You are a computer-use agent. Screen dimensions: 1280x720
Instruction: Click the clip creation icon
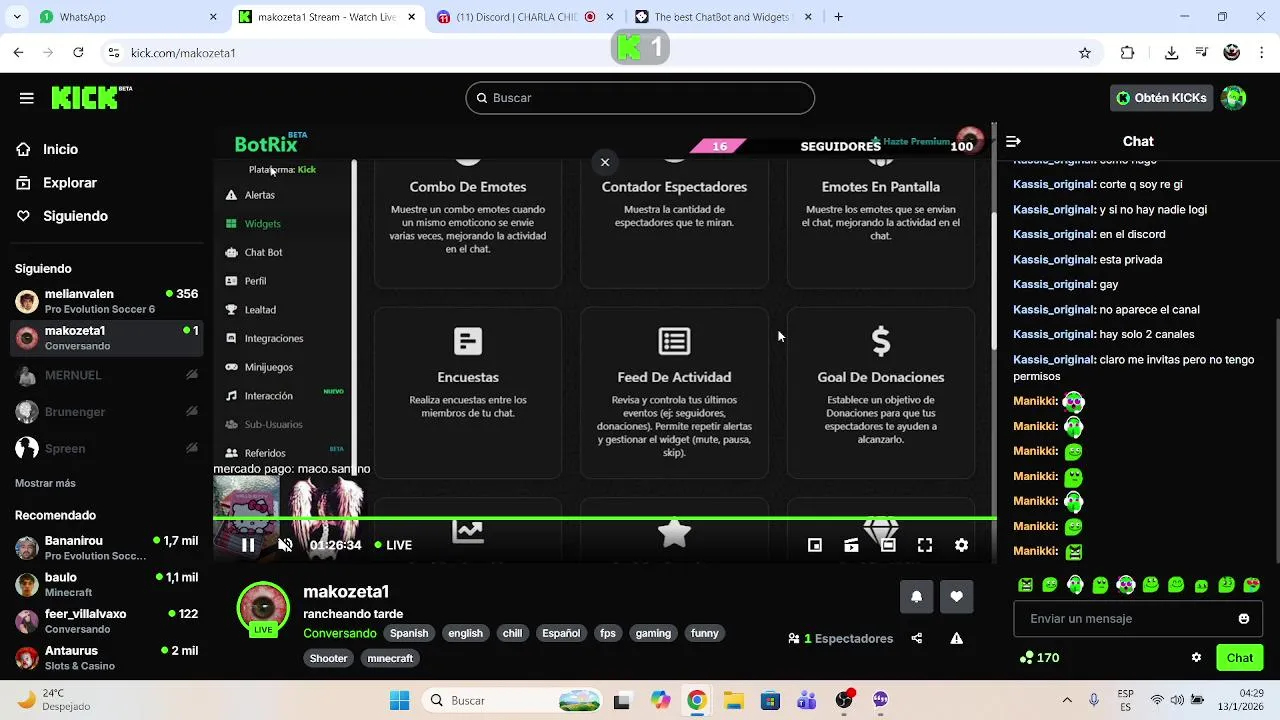851,545
